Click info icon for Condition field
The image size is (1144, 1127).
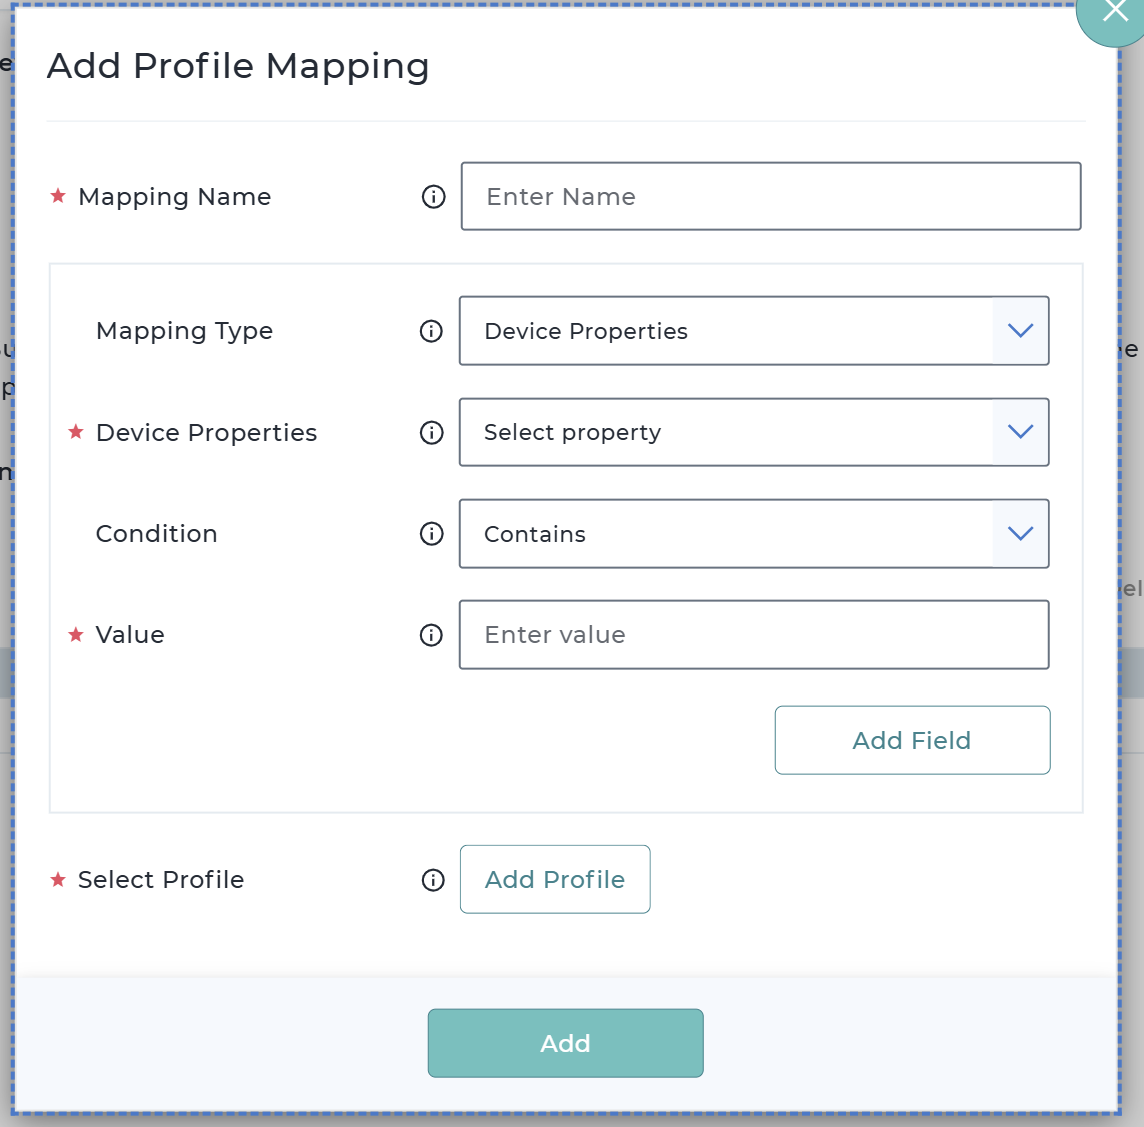431,534
